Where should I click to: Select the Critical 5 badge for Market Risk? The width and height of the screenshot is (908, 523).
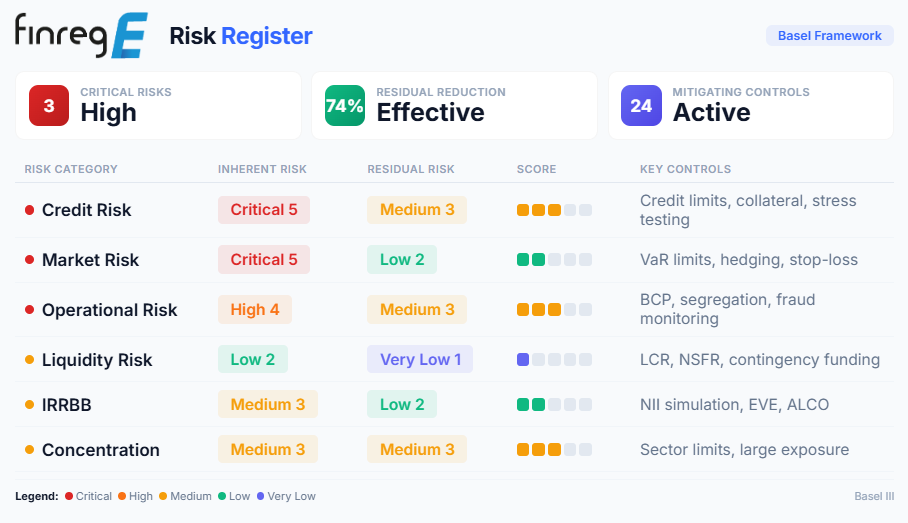264,259
